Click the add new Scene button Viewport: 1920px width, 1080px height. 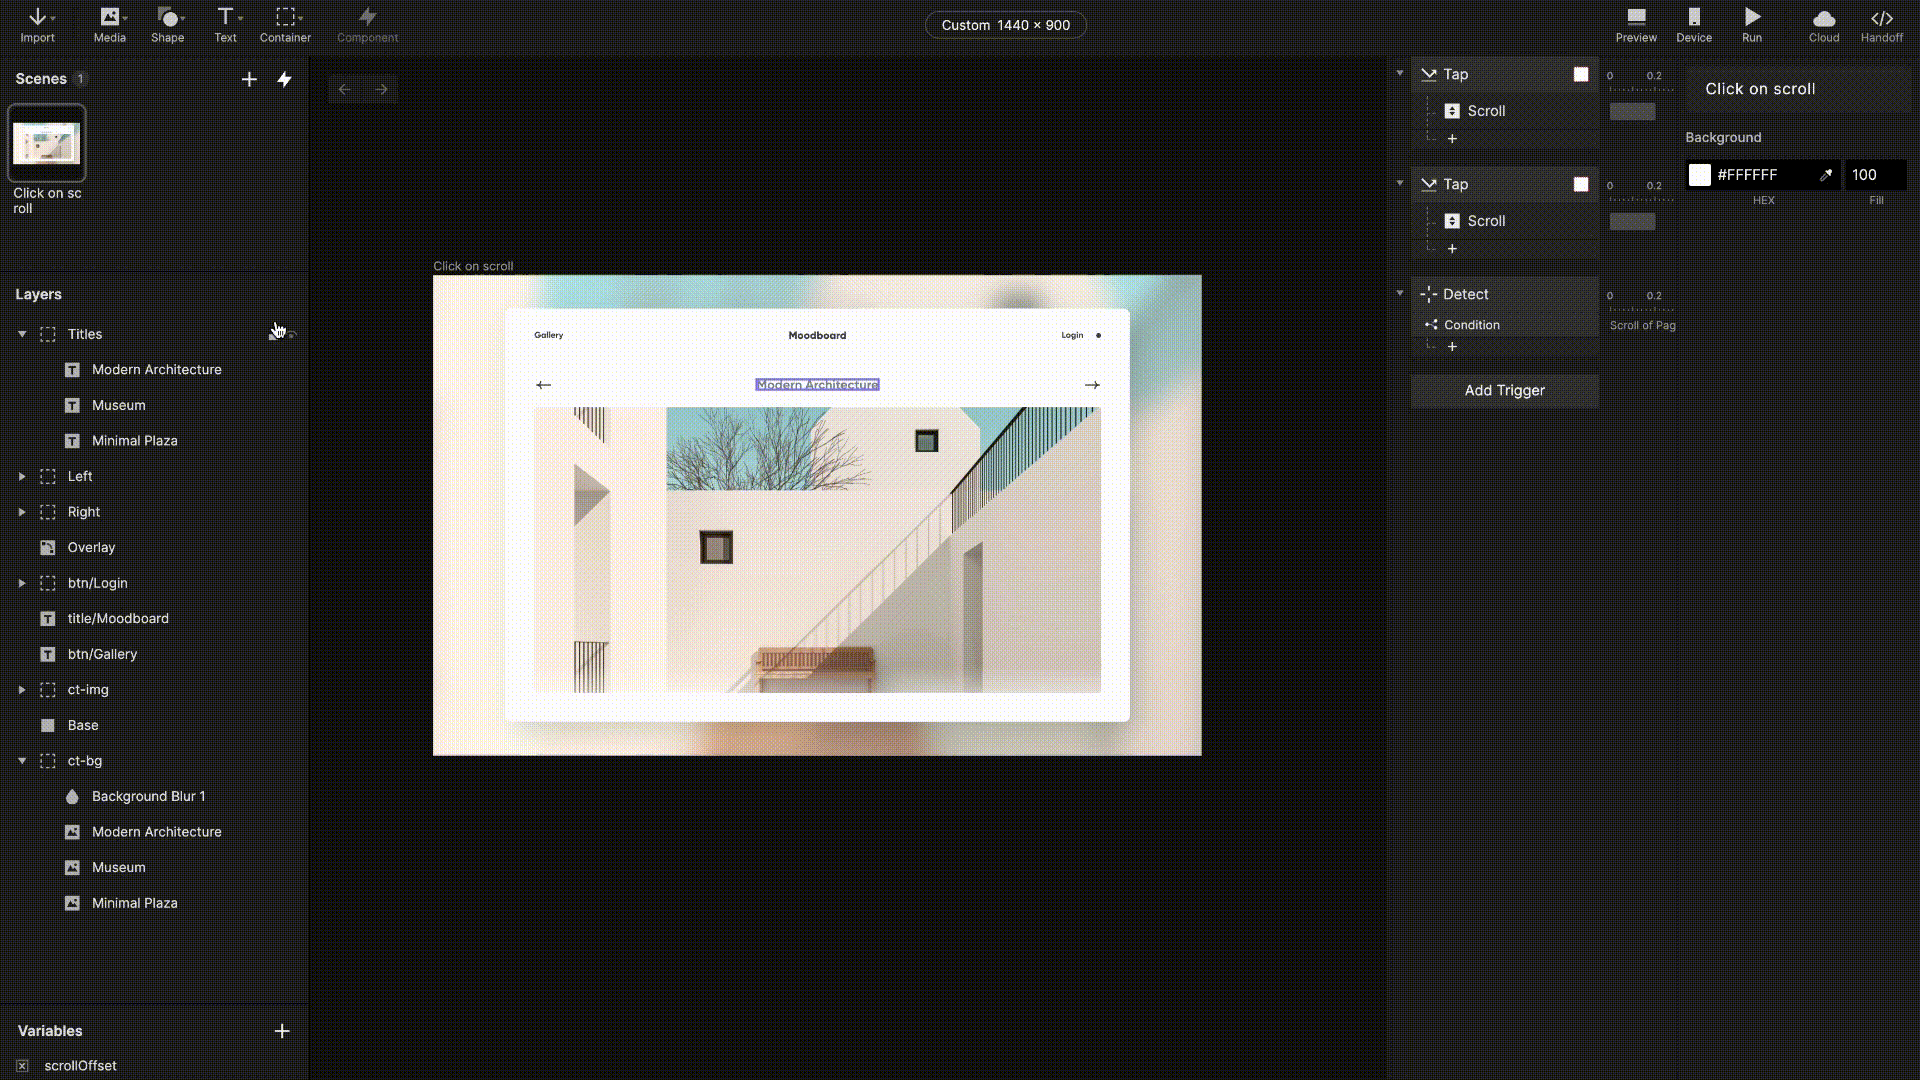pos(248,78)
